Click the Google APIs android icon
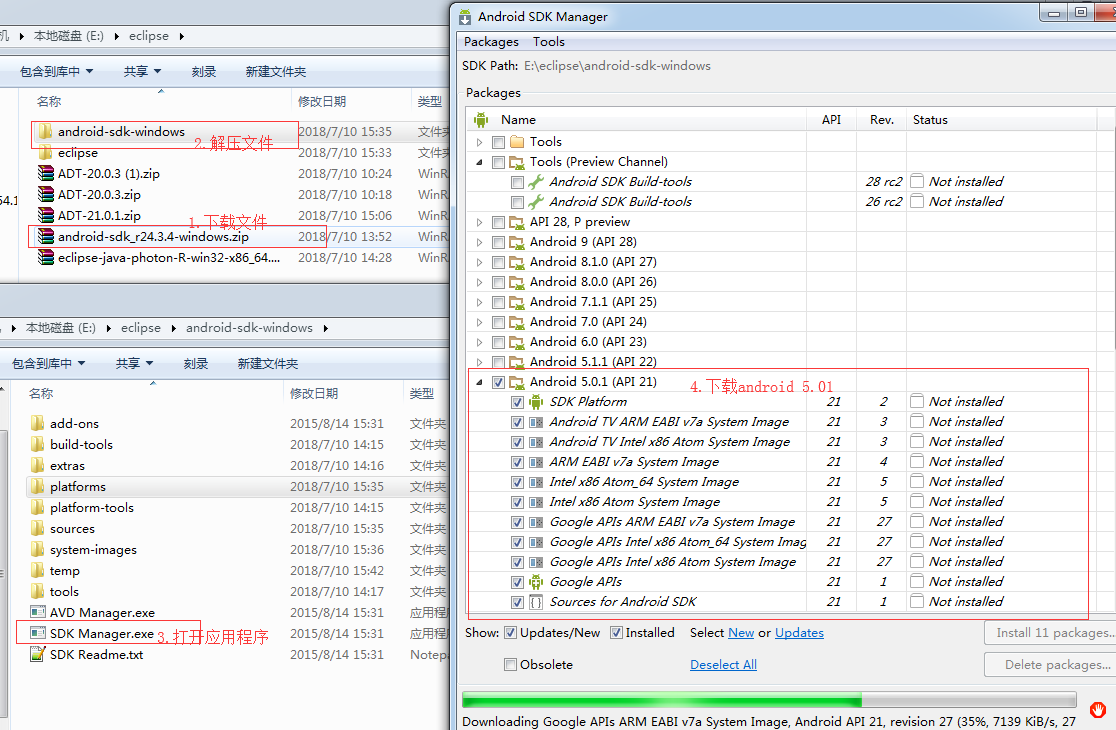 [536, 582]
